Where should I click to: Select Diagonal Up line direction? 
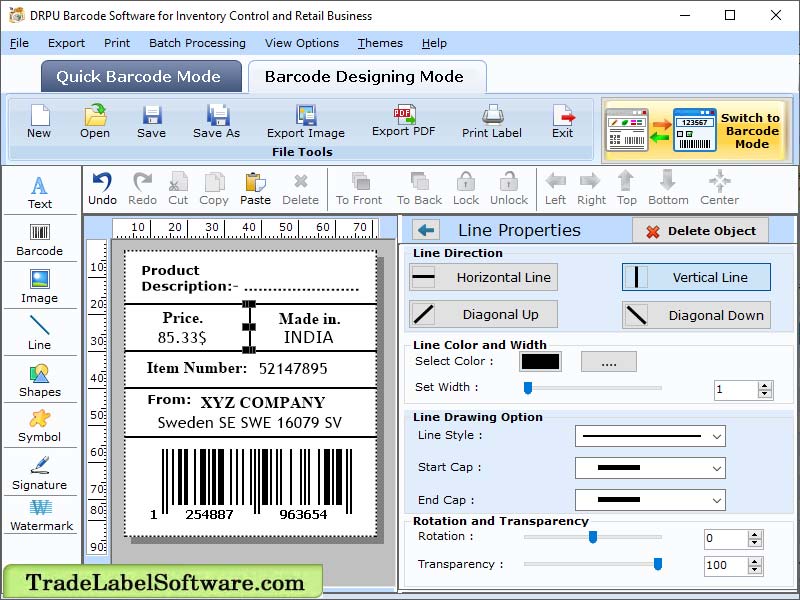(483, 315)
